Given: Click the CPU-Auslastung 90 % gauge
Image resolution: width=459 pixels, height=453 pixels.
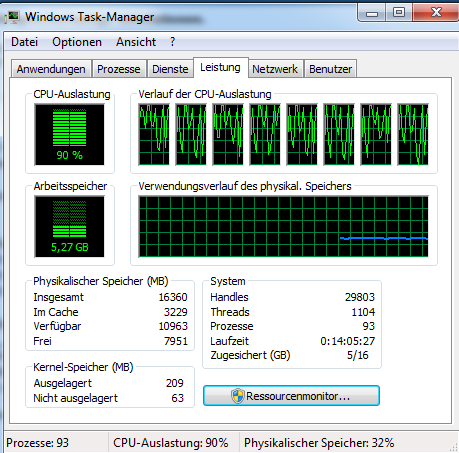Looking at the screenshot, I should (x=70, y=135).
